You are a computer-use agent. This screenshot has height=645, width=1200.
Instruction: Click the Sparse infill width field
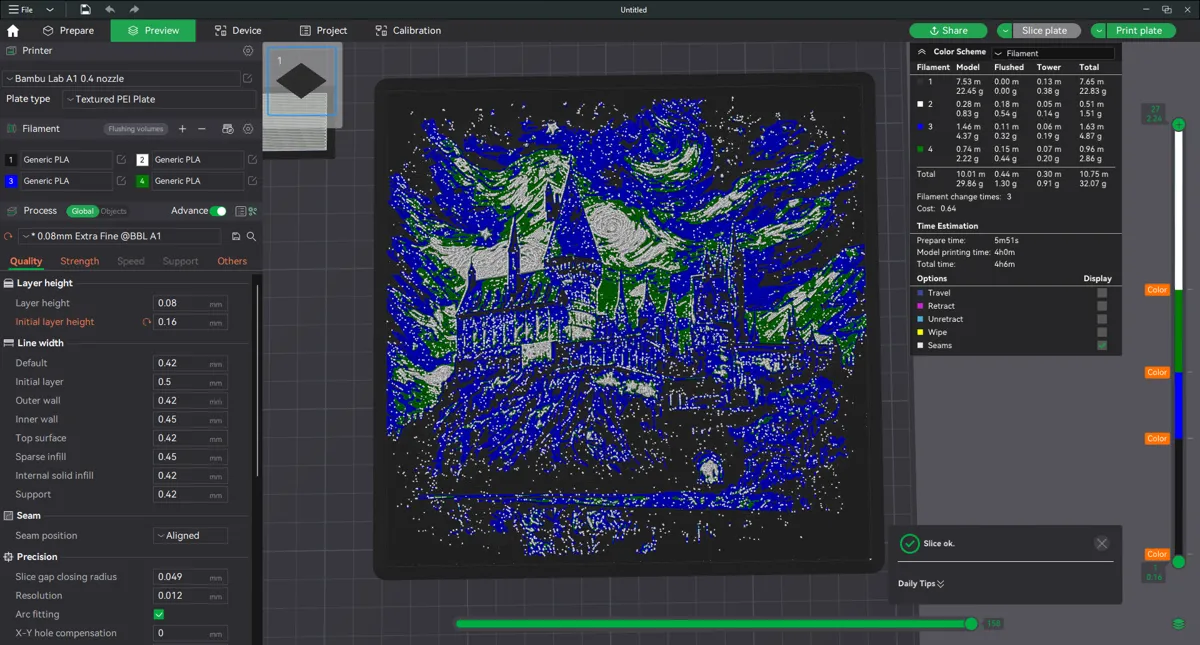pyautogui.click(x=190, y=457)
